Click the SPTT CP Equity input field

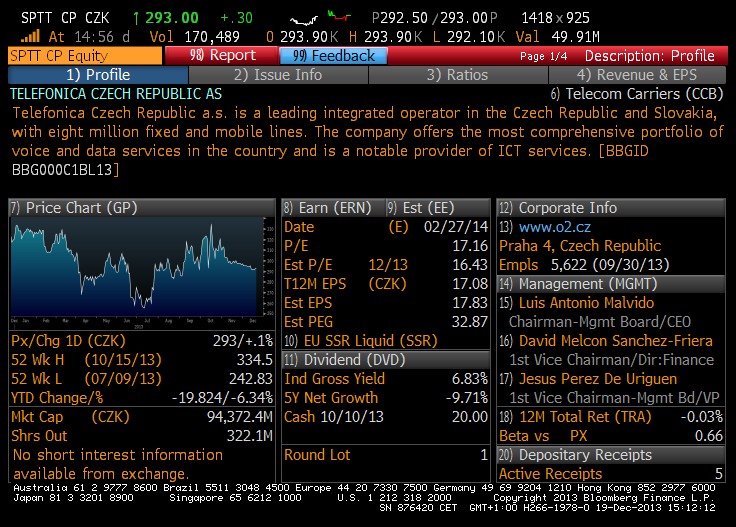[85, 55]
